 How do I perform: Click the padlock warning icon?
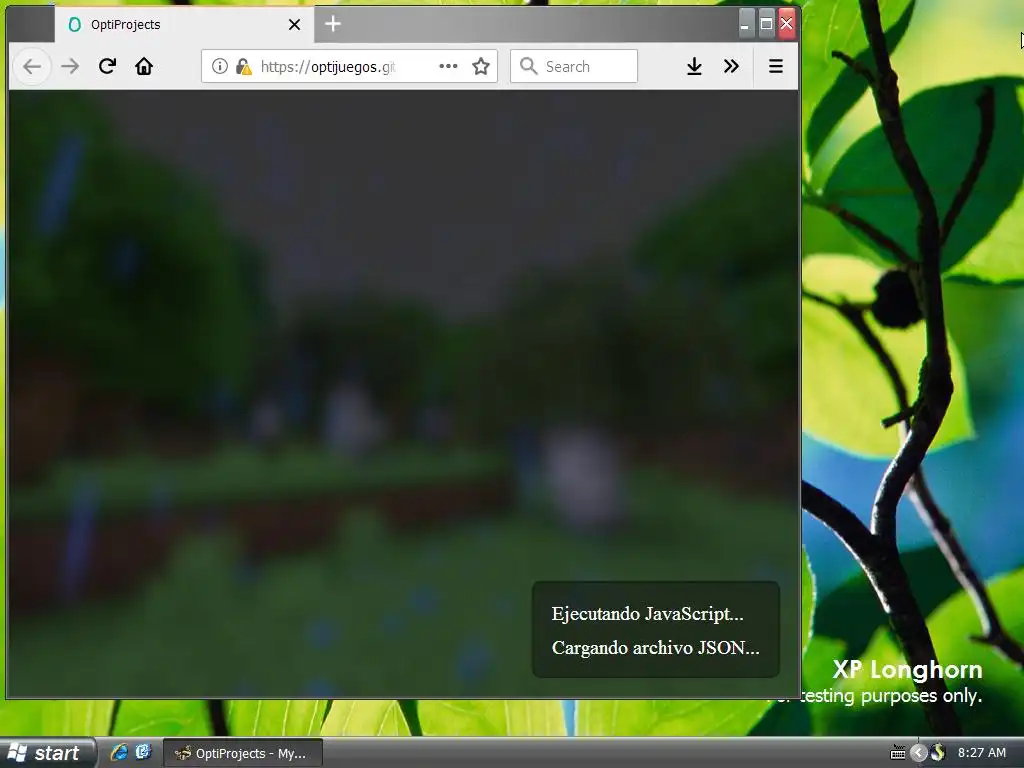tap(244, 66)
